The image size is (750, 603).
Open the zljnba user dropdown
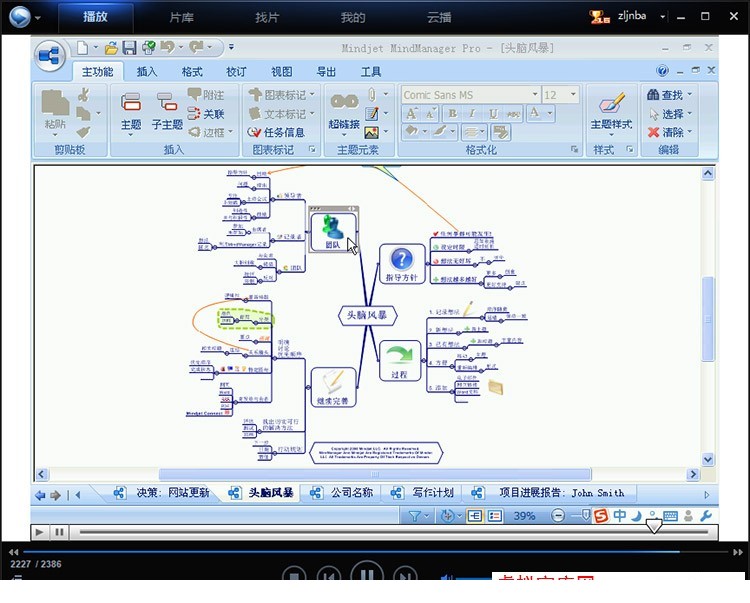(x=662, y=16)
